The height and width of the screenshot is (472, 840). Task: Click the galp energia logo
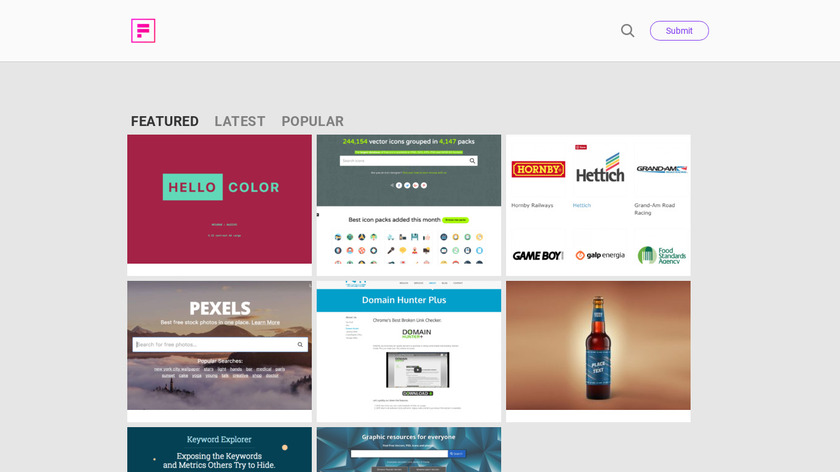point(600,256)
